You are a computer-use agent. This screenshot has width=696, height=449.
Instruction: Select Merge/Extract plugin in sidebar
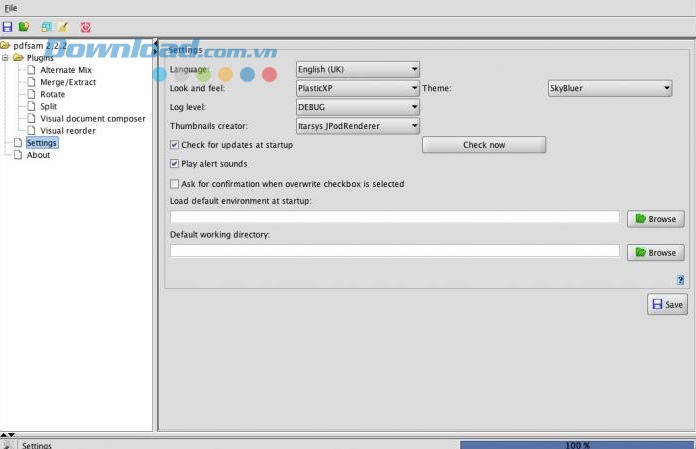pyautogui.click(x=66, y=82)
